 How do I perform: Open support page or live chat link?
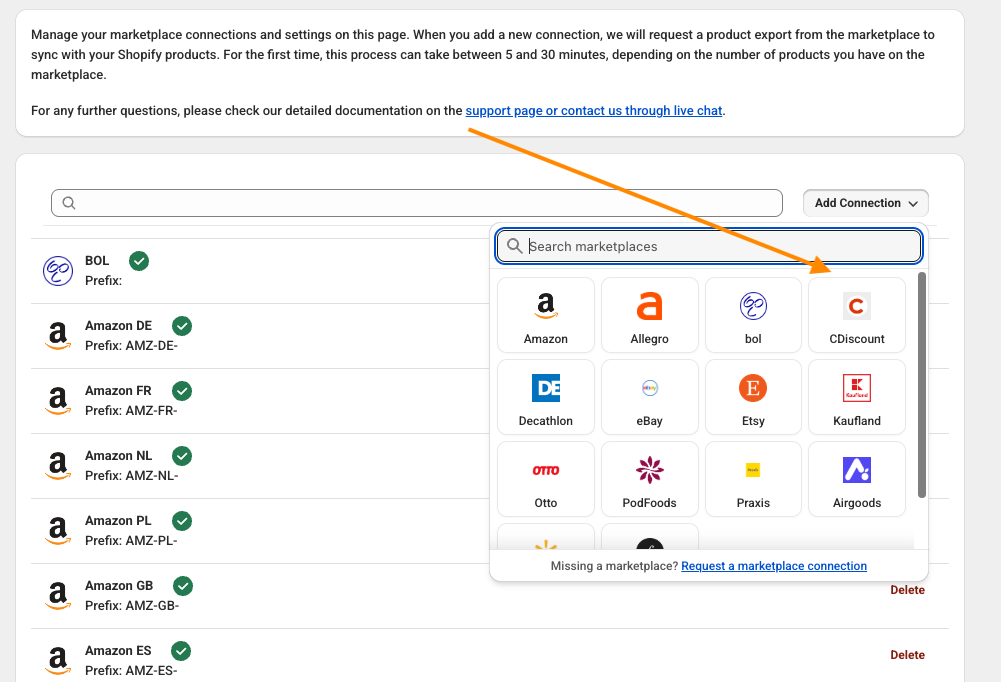594,110
